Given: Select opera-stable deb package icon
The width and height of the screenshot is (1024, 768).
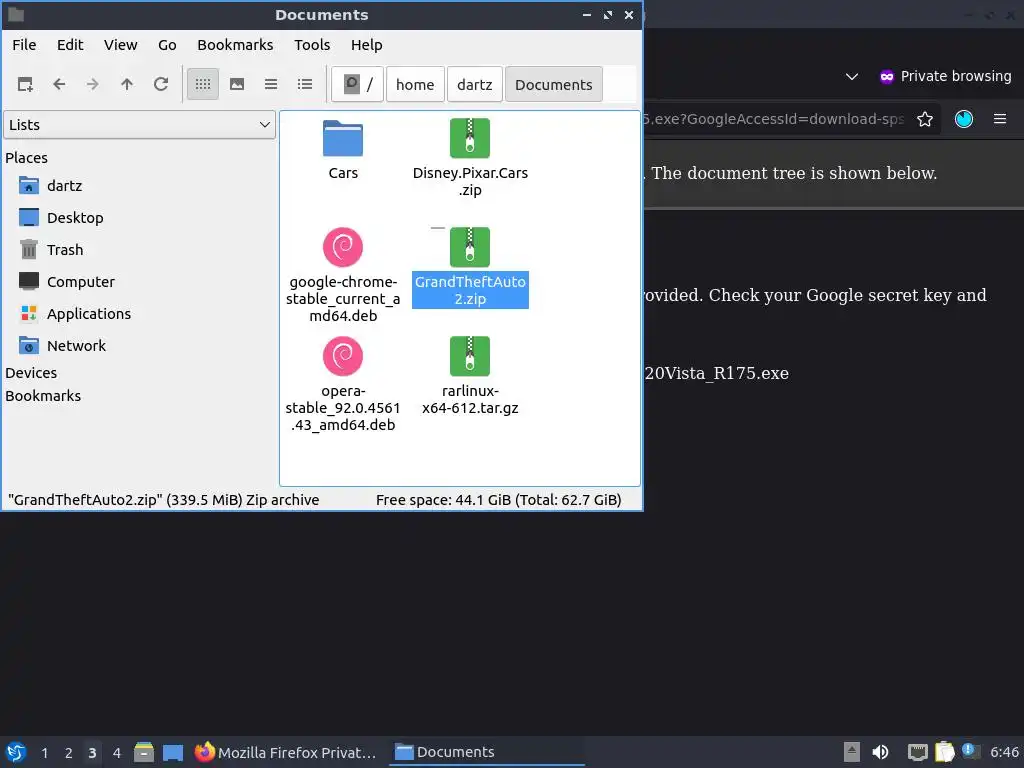Looking at the screenshot, I should click(343, 357).
